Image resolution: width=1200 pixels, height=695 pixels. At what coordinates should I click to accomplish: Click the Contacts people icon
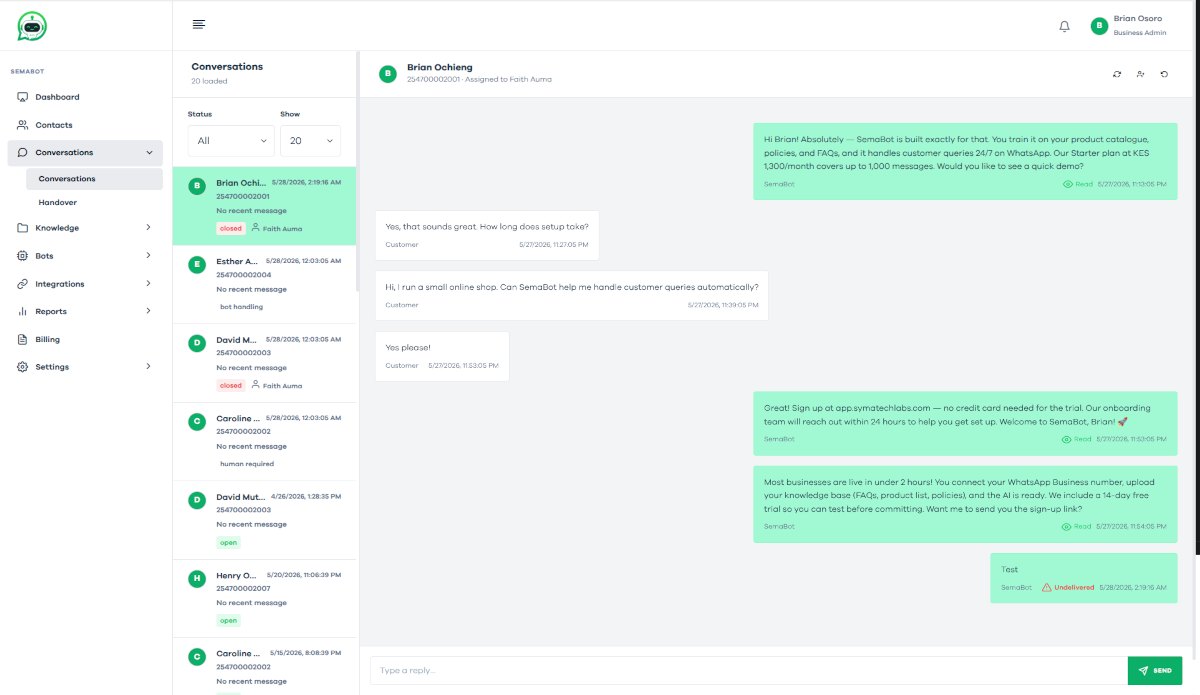click(x=23, y=125)
